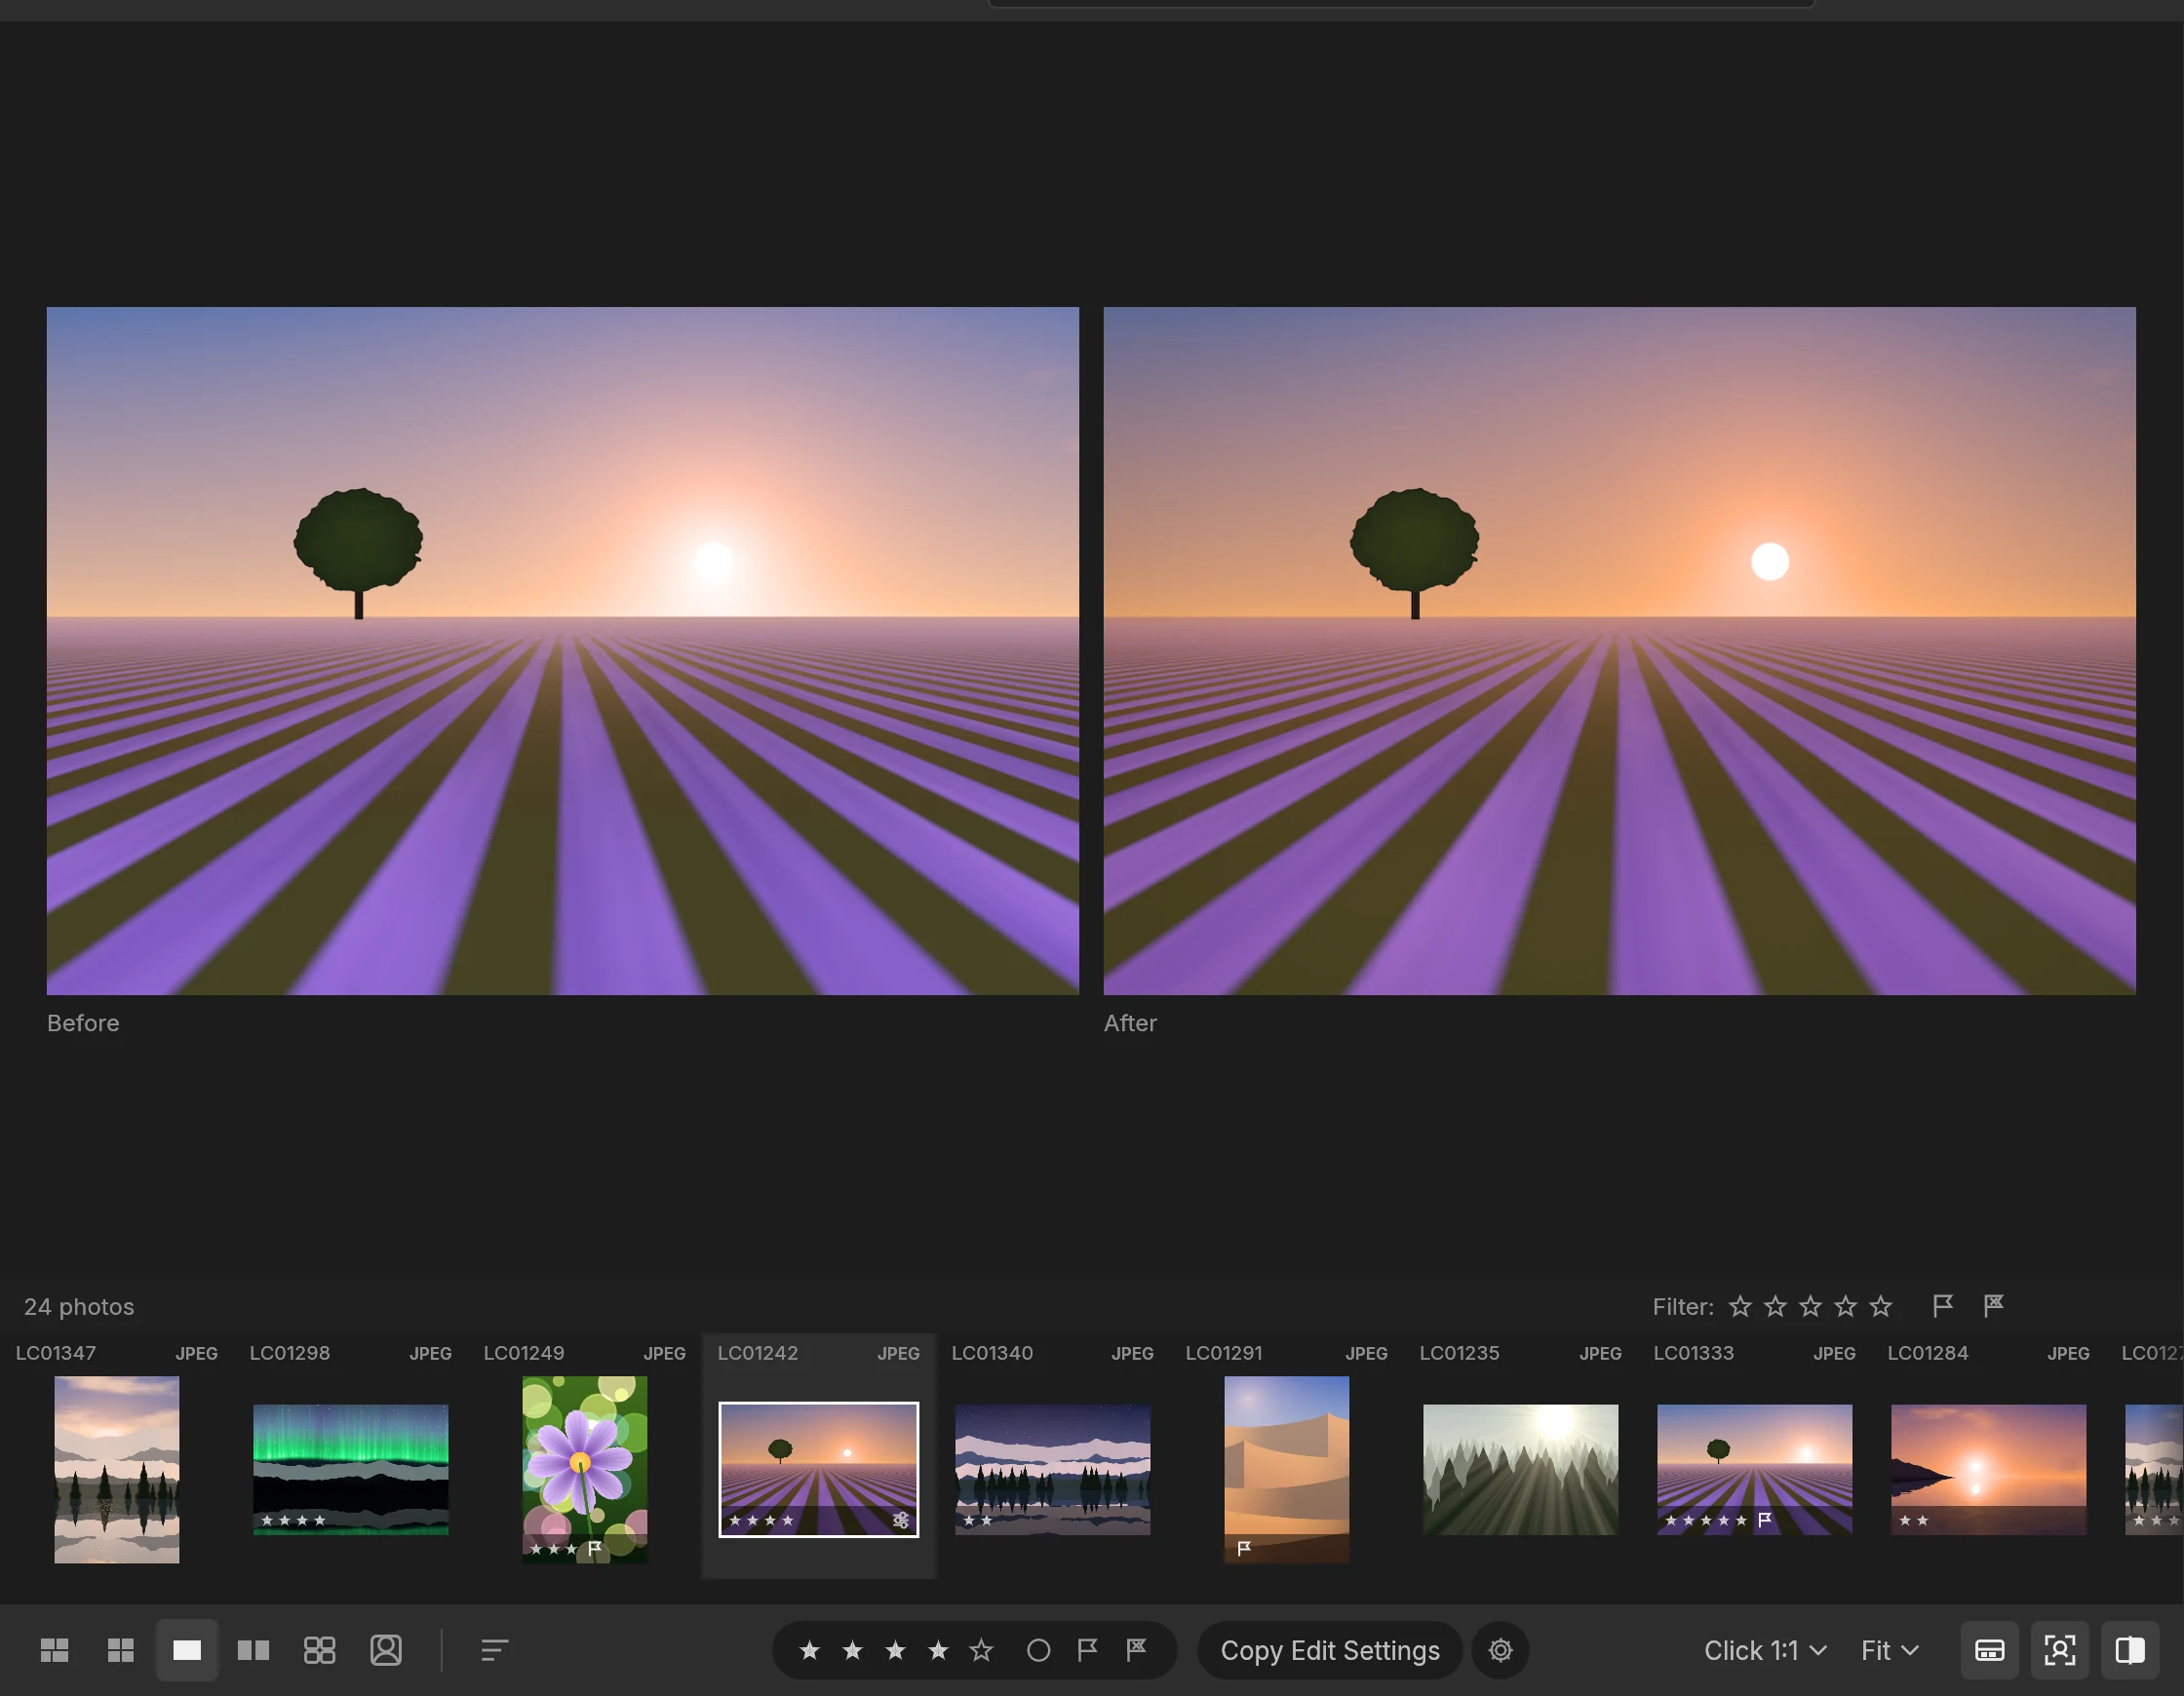Select the LC01235 forest thumbnail
Viewport: 2184px width, 1696px height.
[1521, 1469]
